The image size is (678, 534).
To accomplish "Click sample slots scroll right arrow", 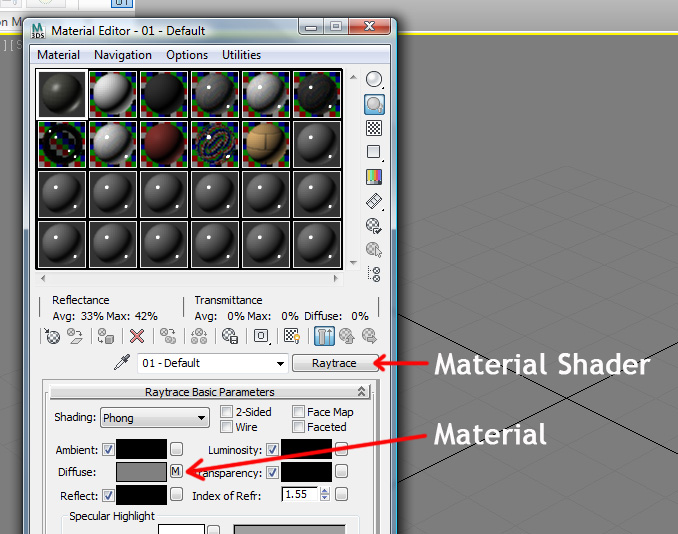I will 336,278.
